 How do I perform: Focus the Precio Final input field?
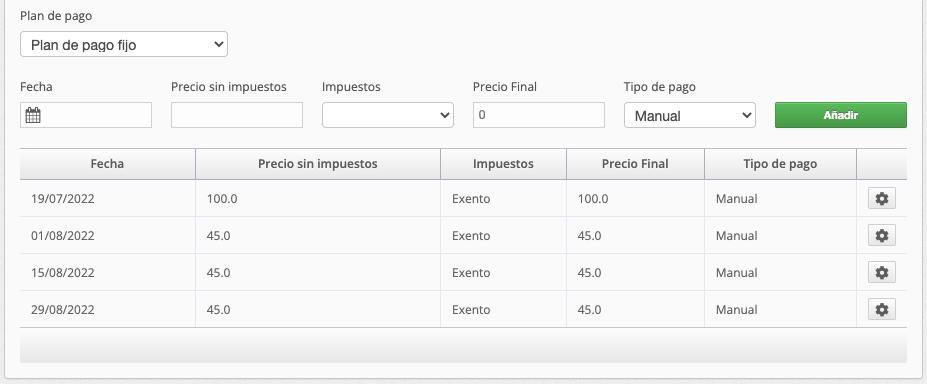[539, 115]
